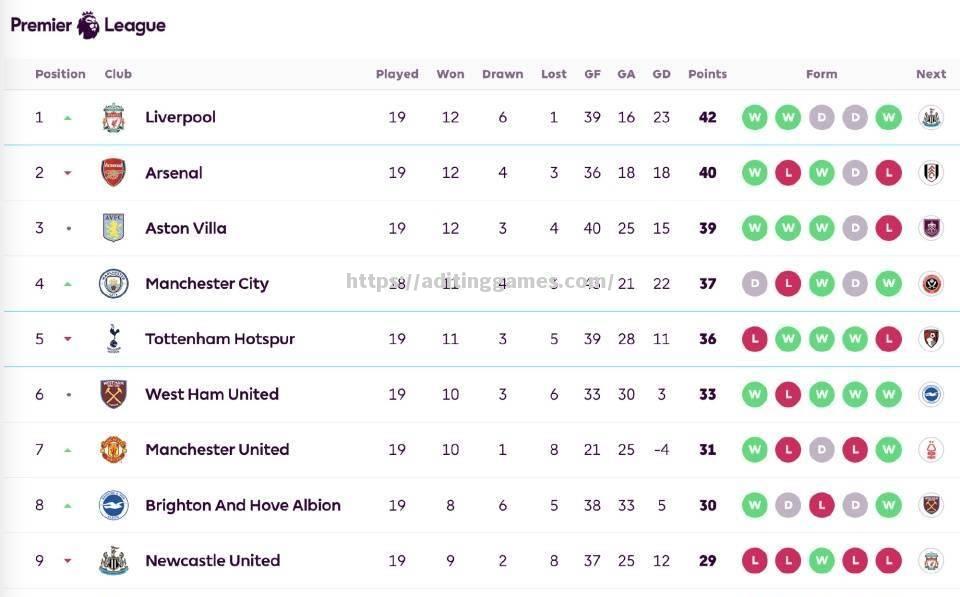Screen dimensions: 960x597
Task: Click Manchester City's first draw form badge
Action: click(x=755, y=284)
